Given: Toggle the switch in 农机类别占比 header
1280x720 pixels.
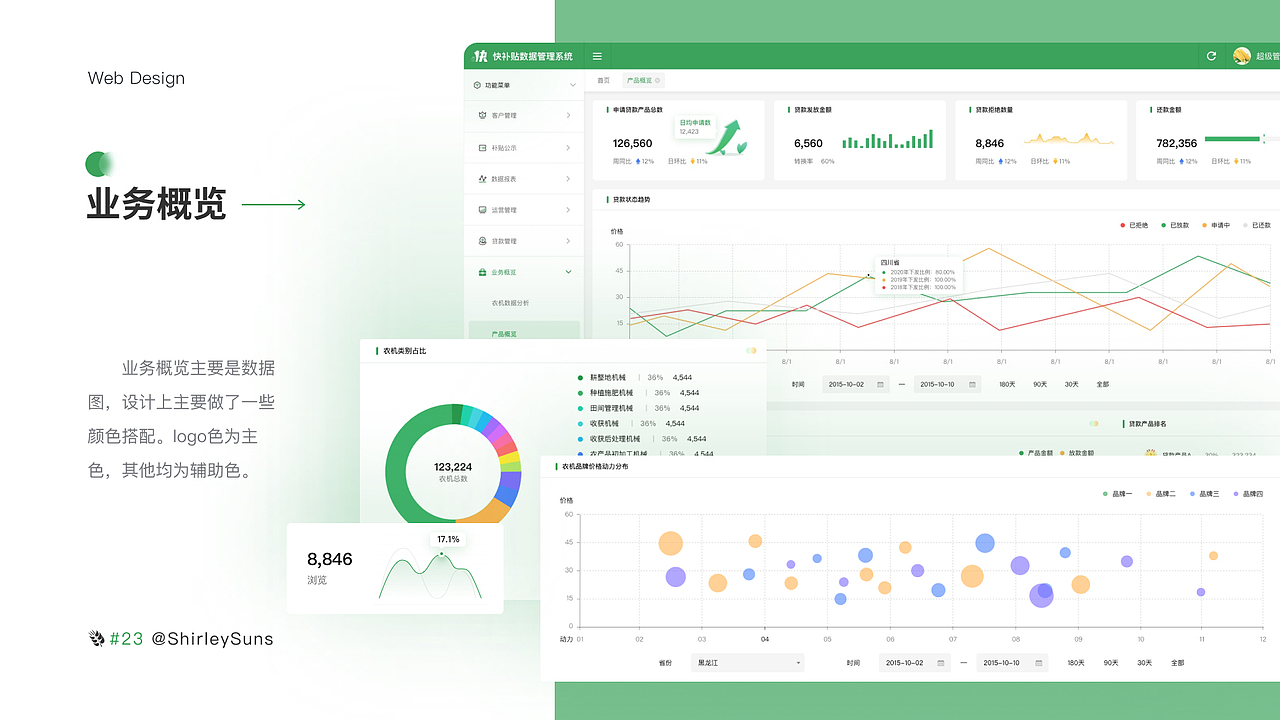Looking at the screenshot, I should coord(751,351).
